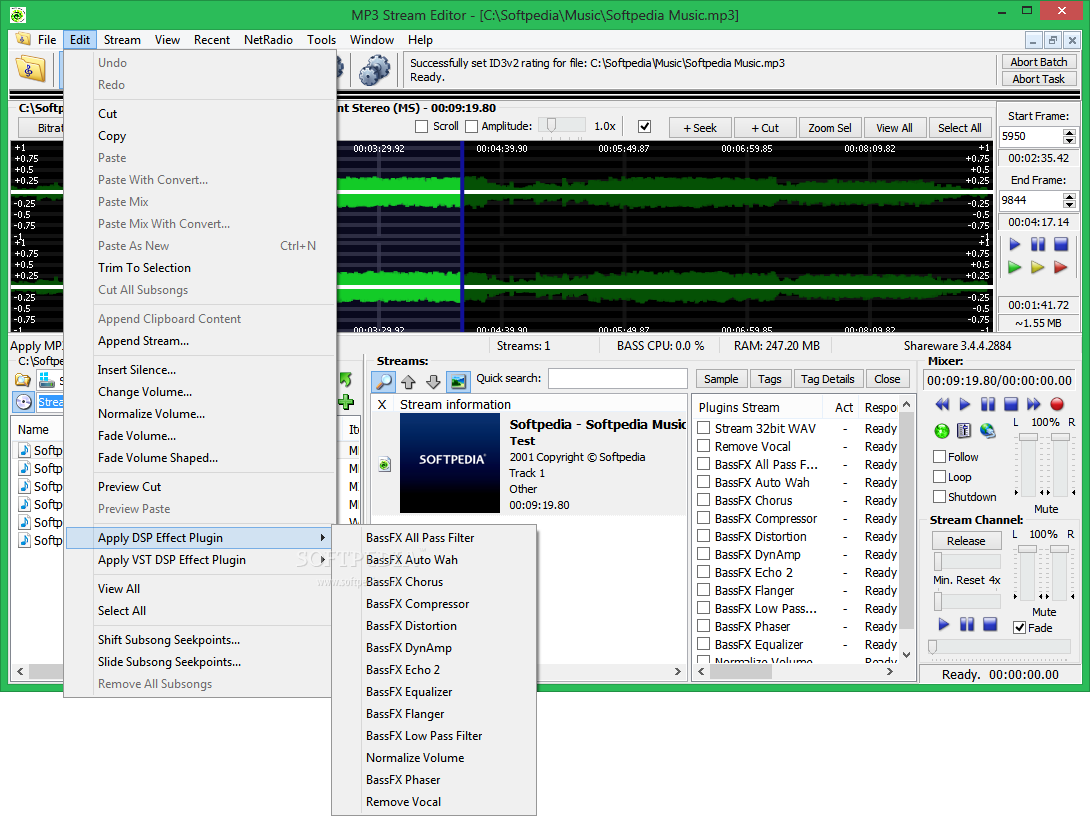The image size is (1090, 816).
Task: Open the Tools menu
Action: coord(321,40)
